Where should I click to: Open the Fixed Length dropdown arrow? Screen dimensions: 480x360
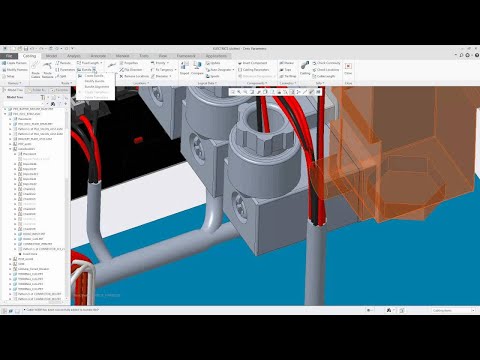coord(101,63)
